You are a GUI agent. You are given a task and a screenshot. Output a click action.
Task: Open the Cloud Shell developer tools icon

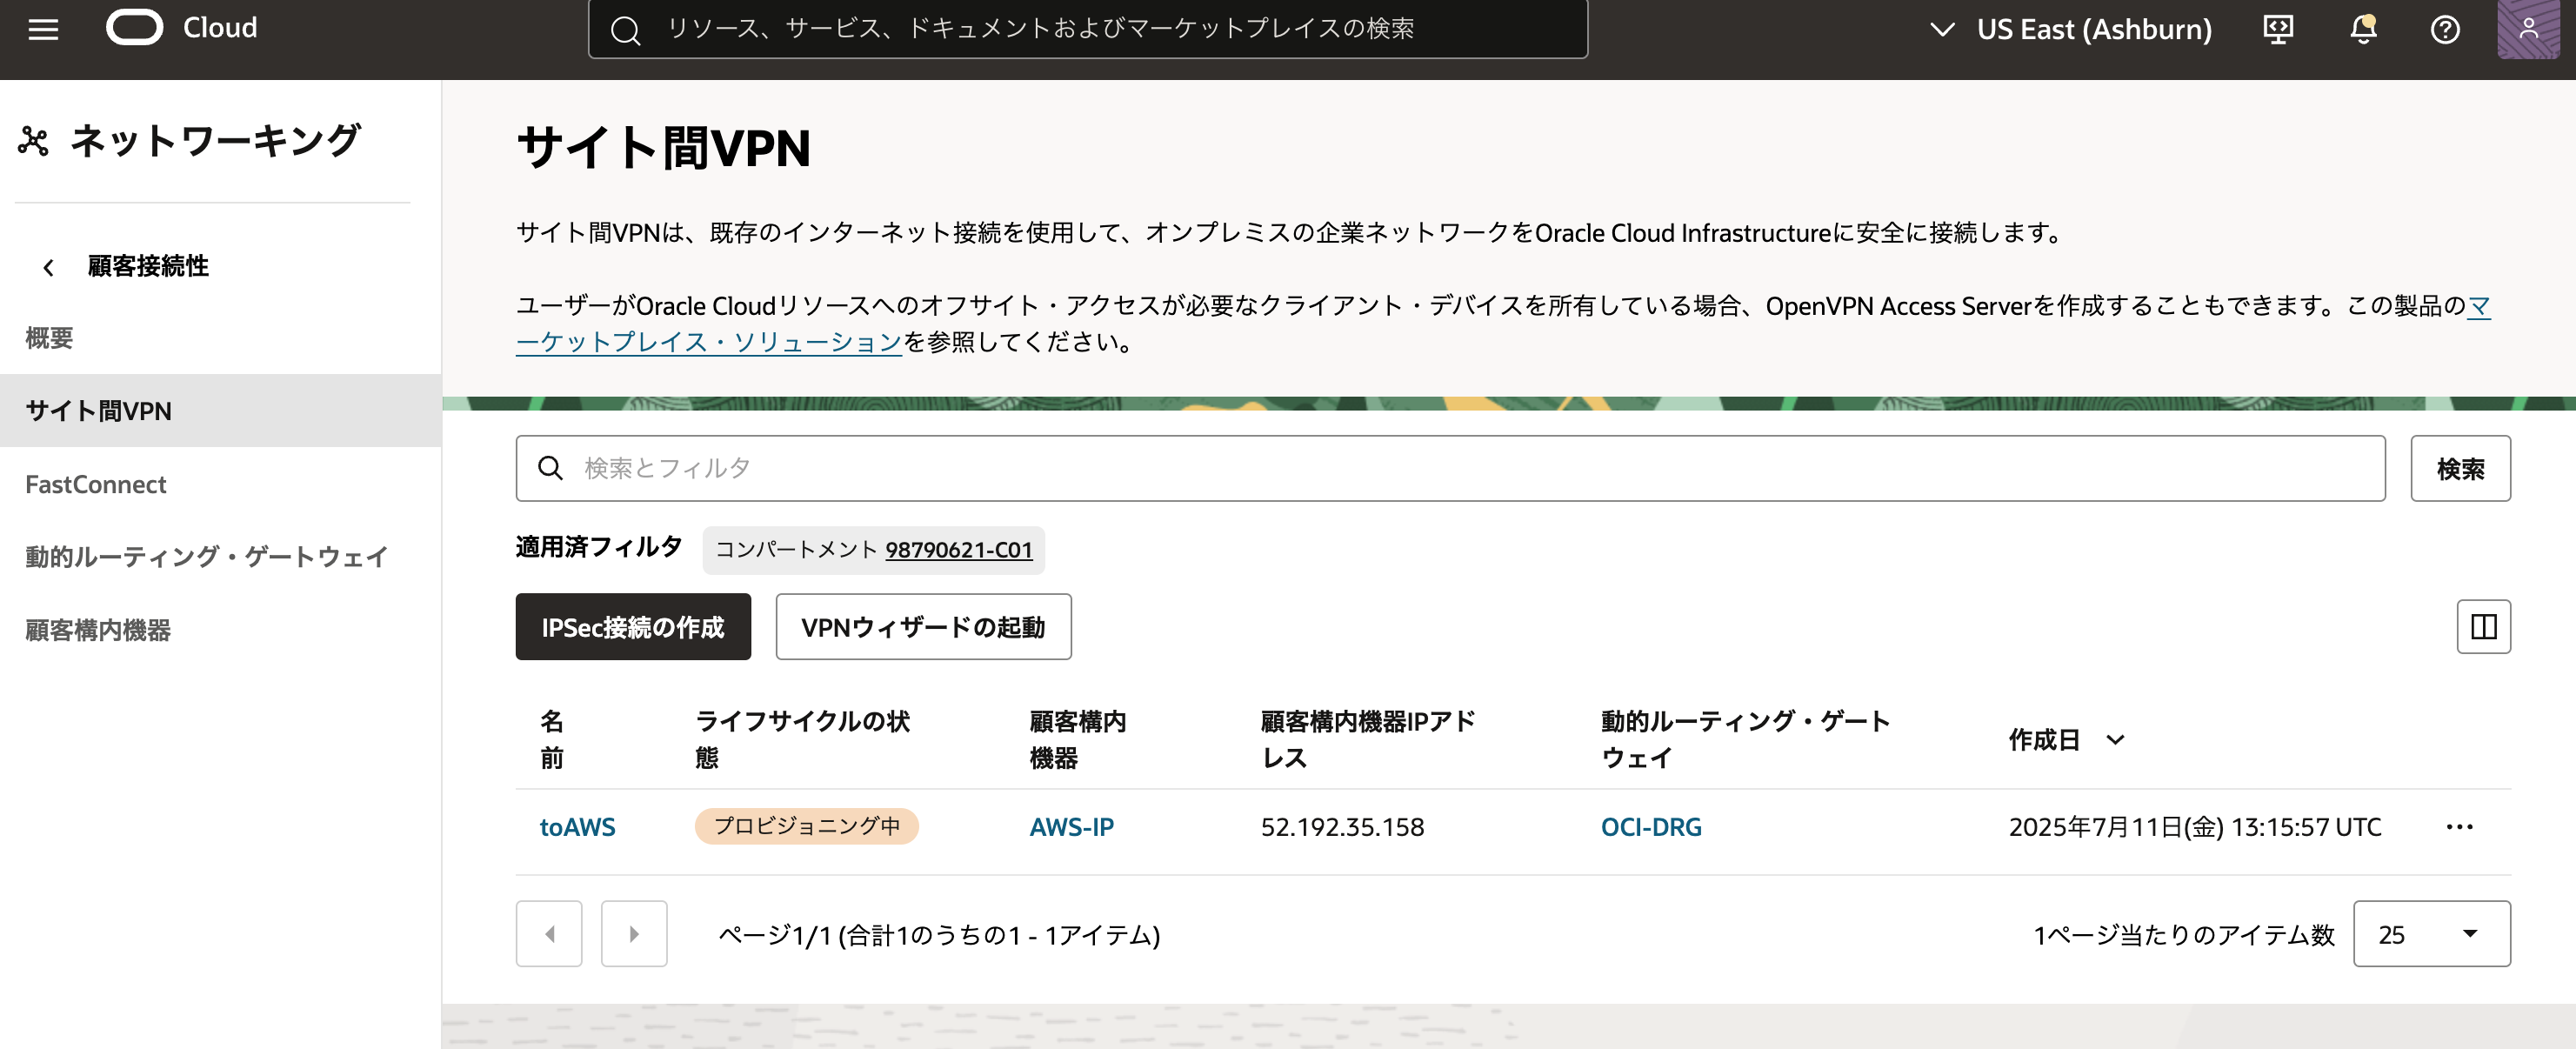tap(2278, 29)
